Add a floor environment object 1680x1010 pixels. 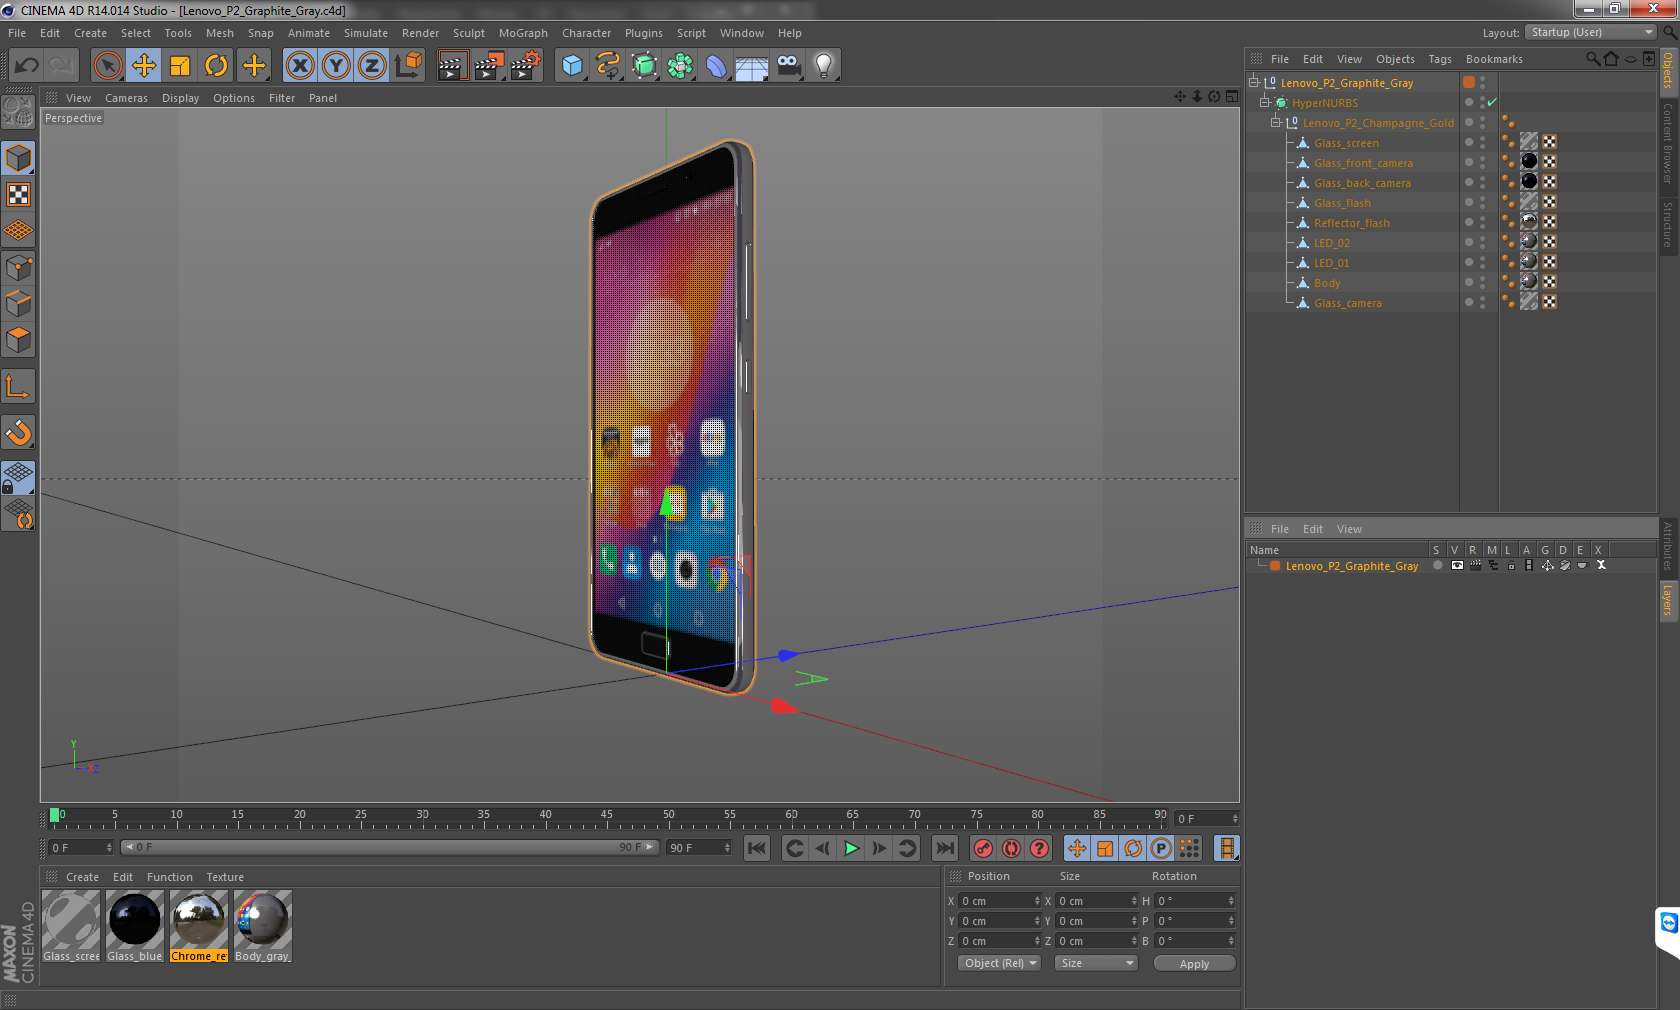point(752,66)
